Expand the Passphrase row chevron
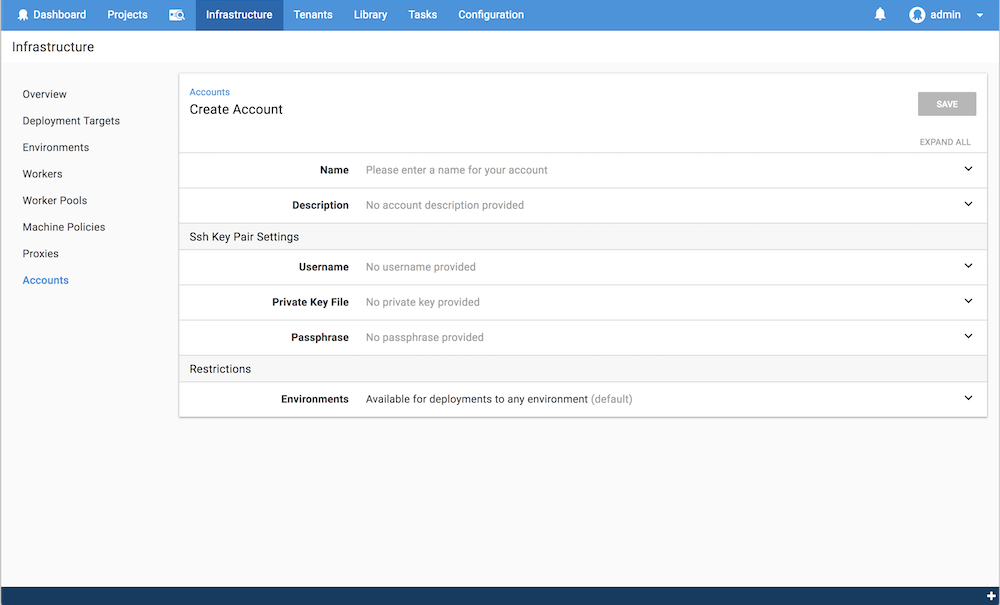Viewport: 1000px width, 605px height. coord(968,336)
